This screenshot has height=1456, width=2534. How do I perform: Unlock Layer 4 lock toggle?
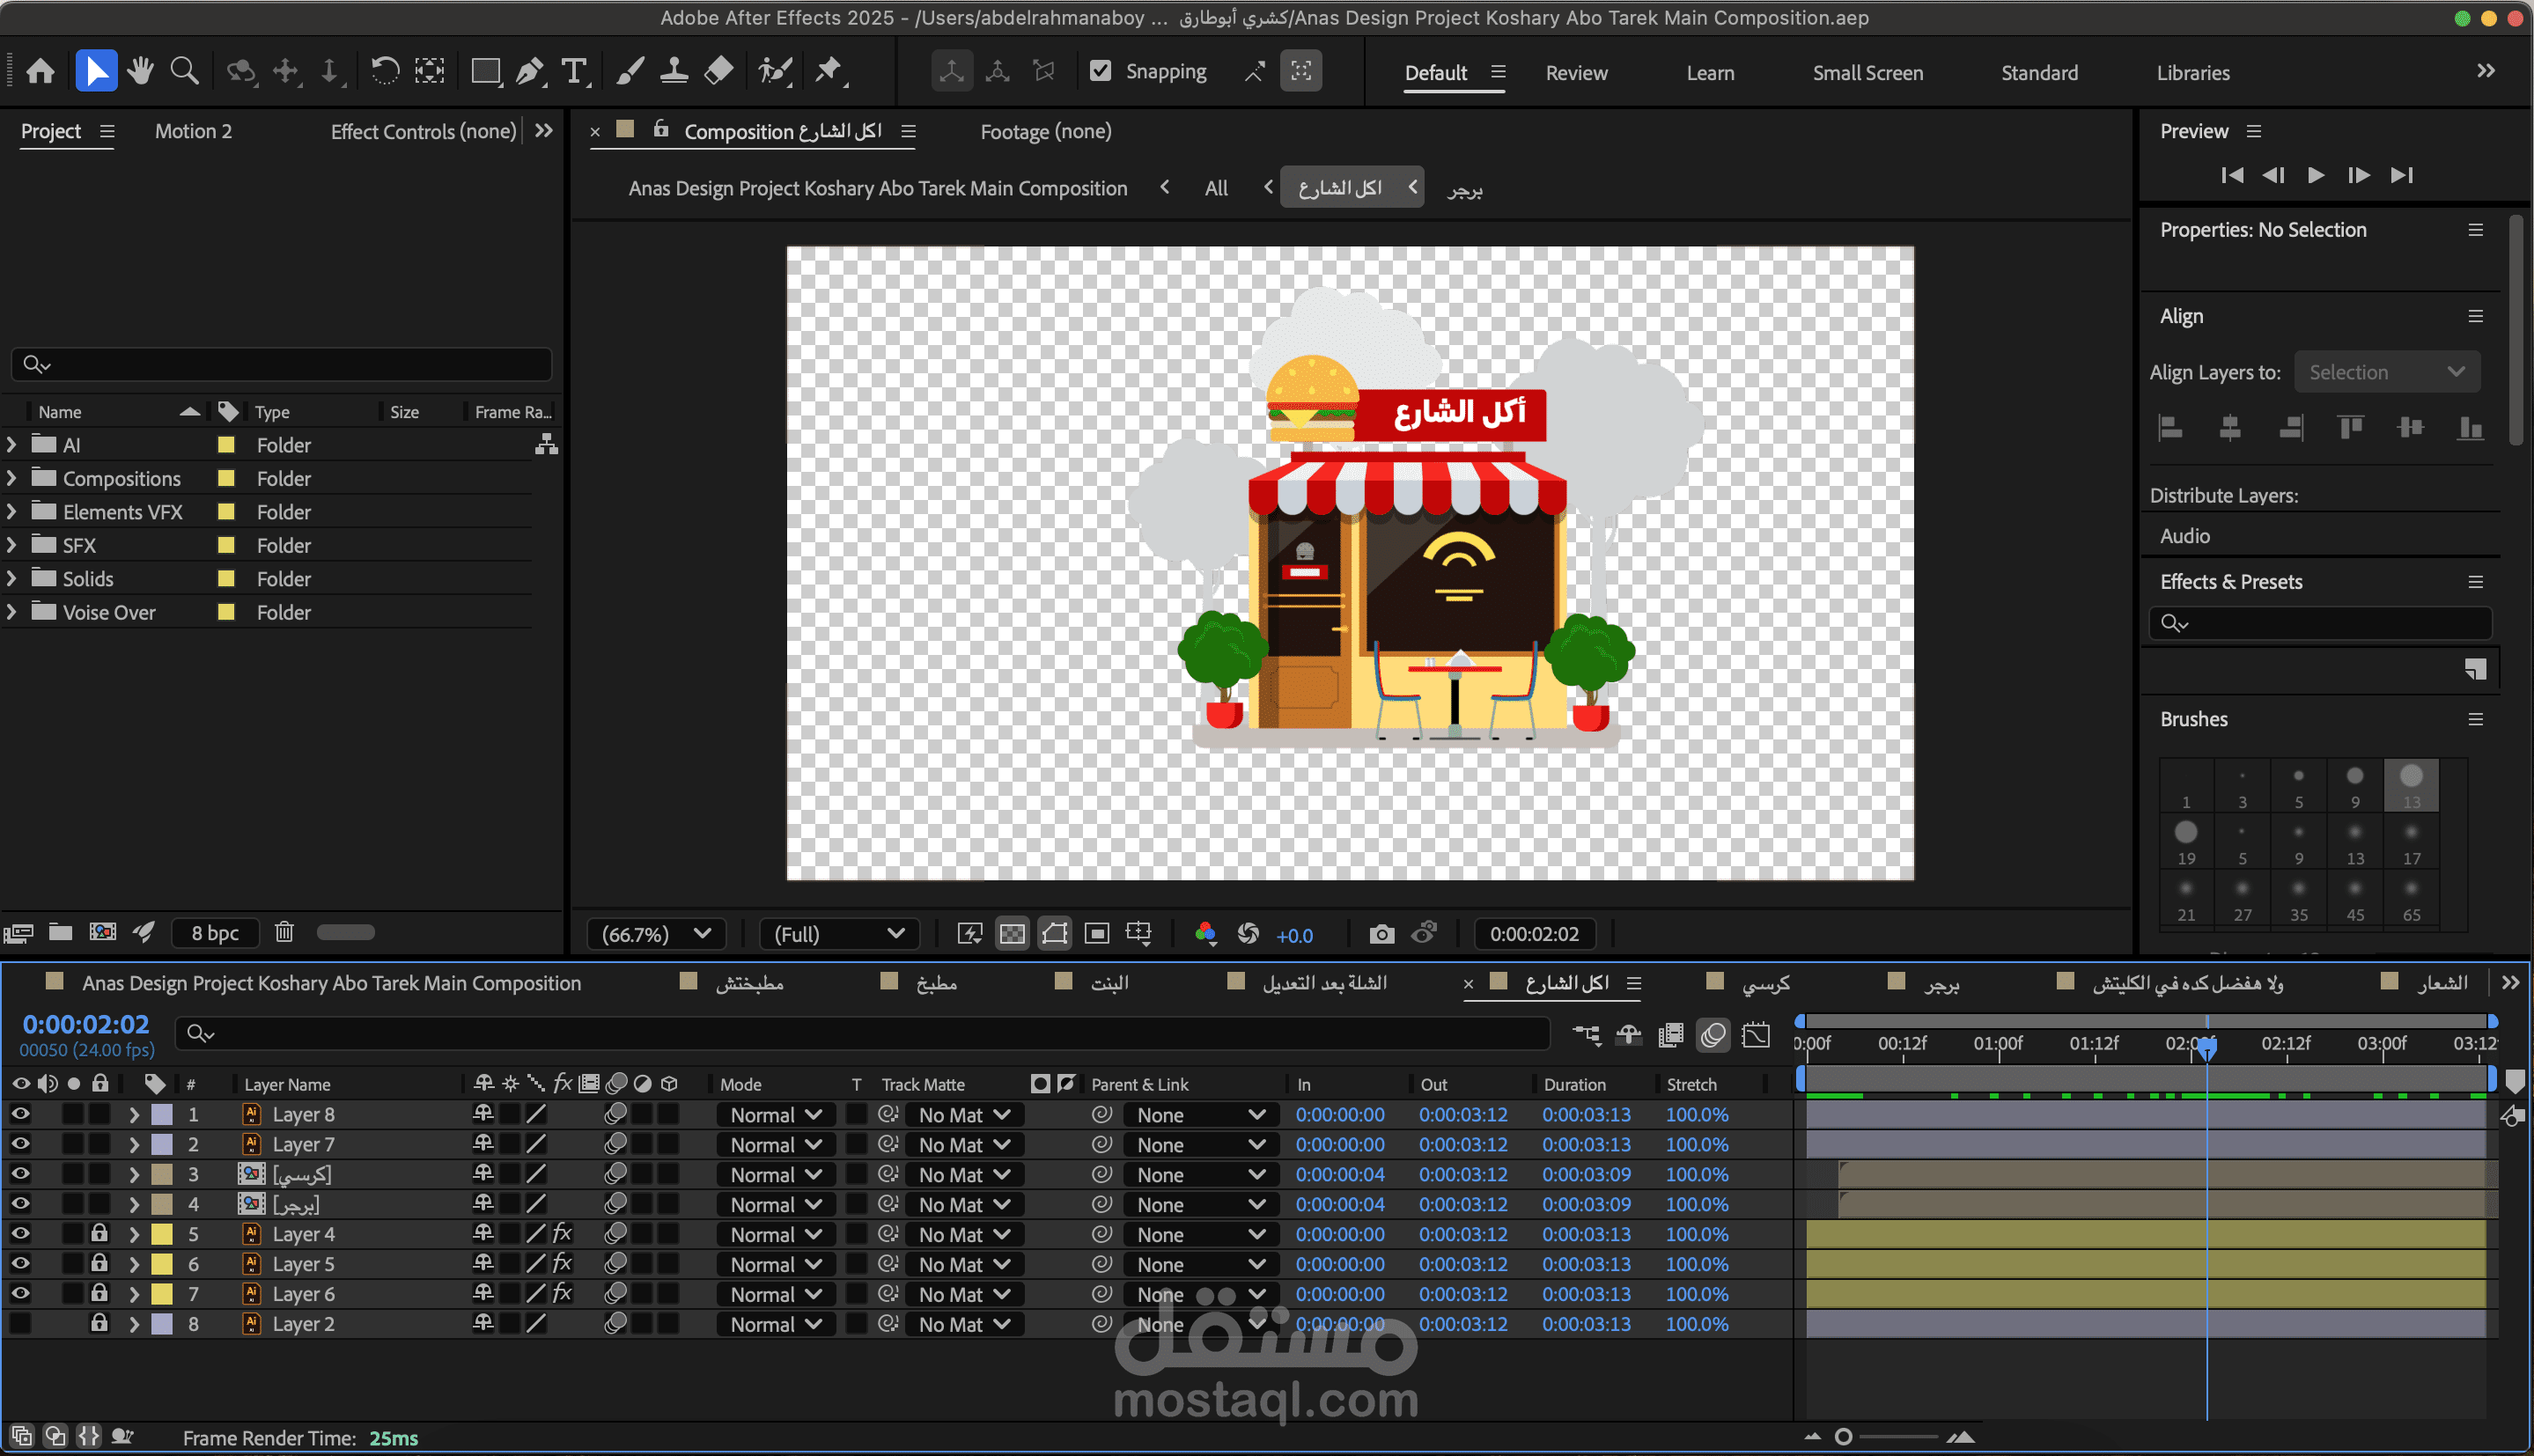[99, 1234]
